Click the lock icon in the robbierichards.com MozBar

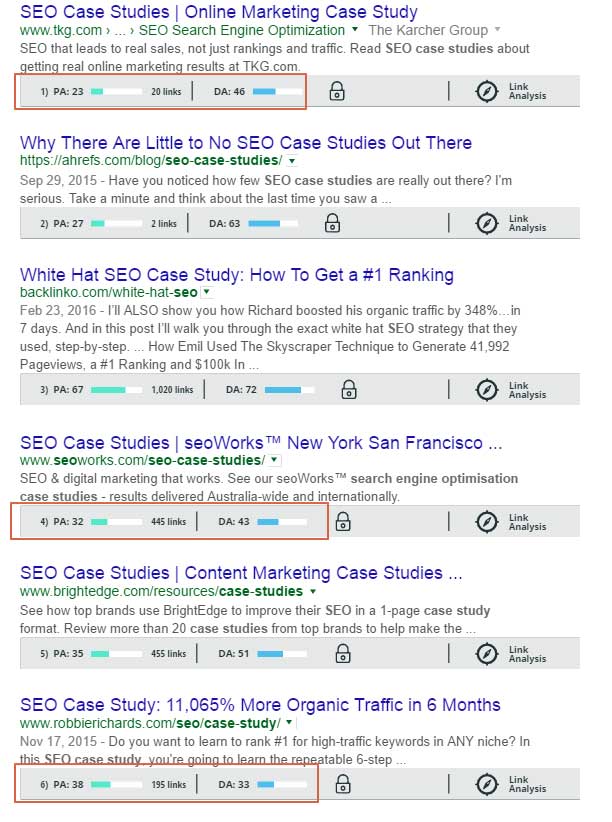pyautogui.click(x=340, y=785)
